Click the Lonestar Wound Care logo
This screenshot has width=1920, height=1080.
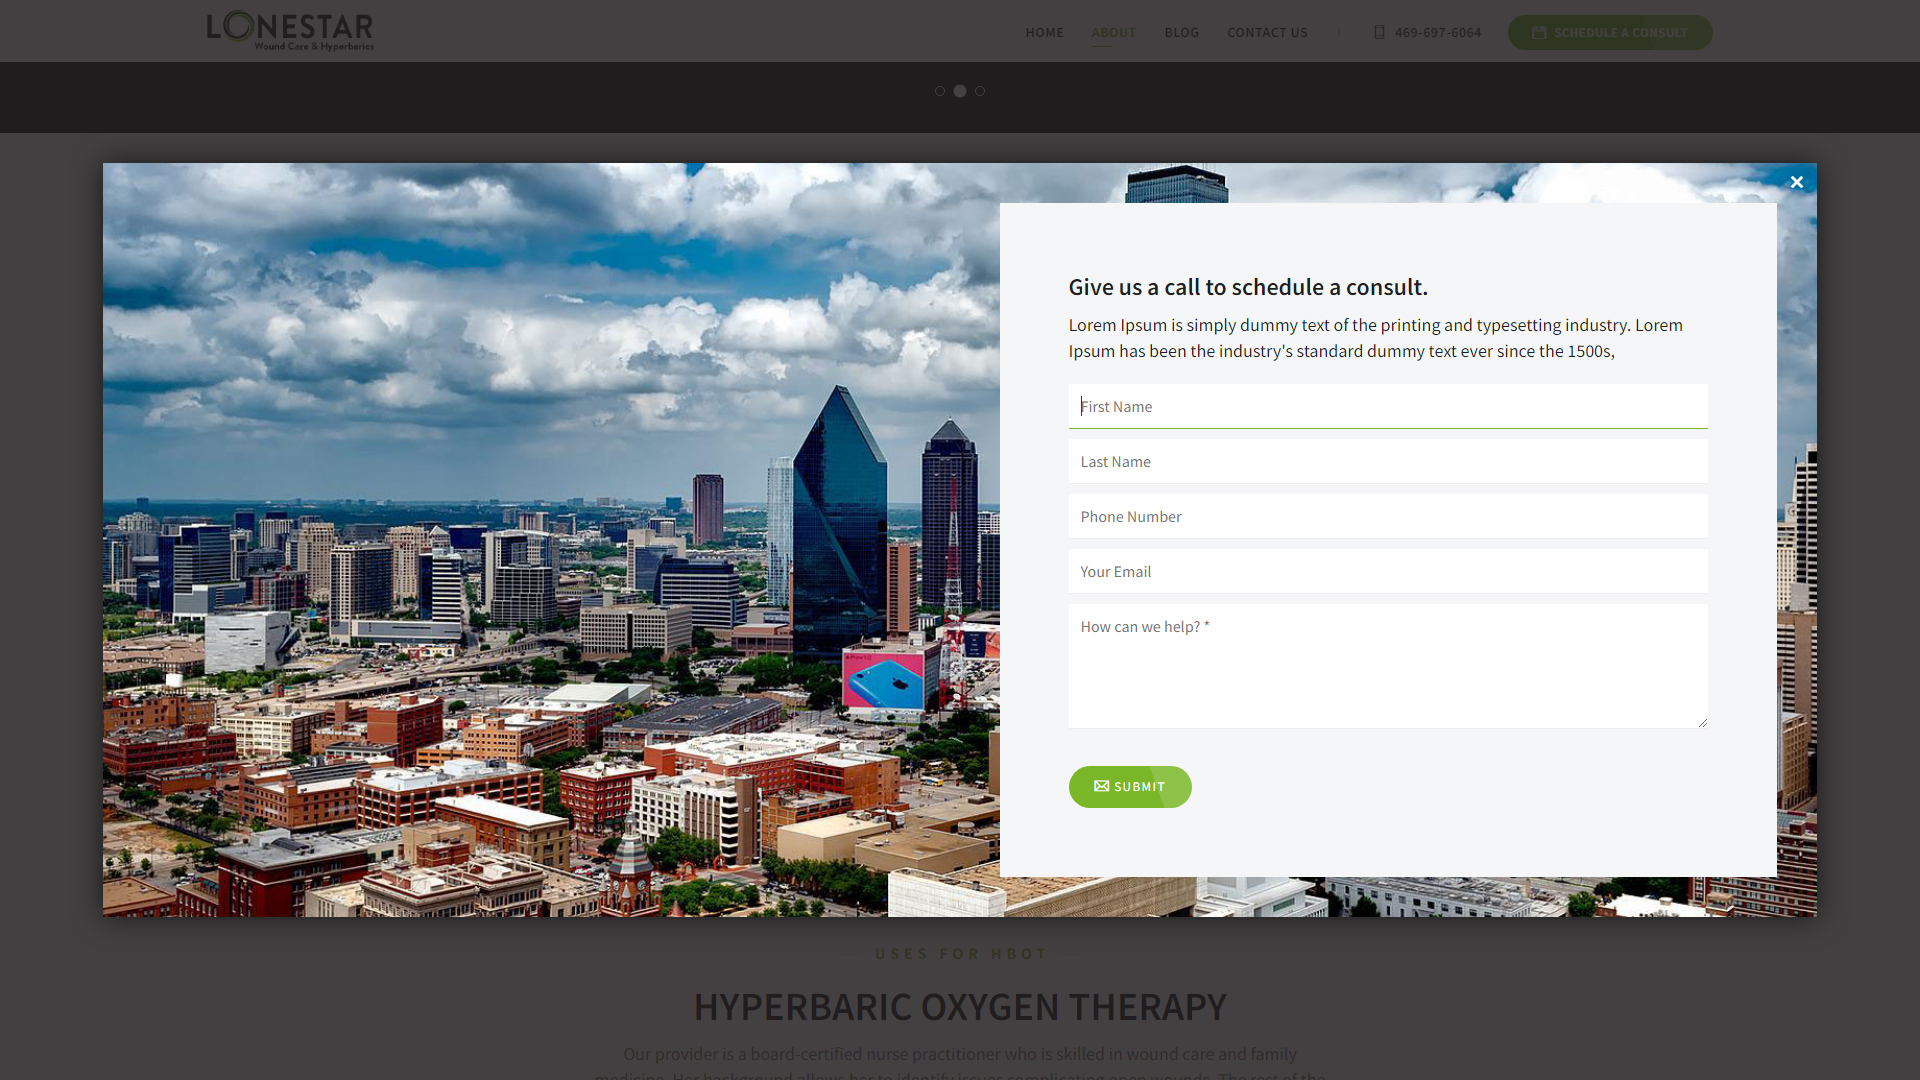[290, 31]
